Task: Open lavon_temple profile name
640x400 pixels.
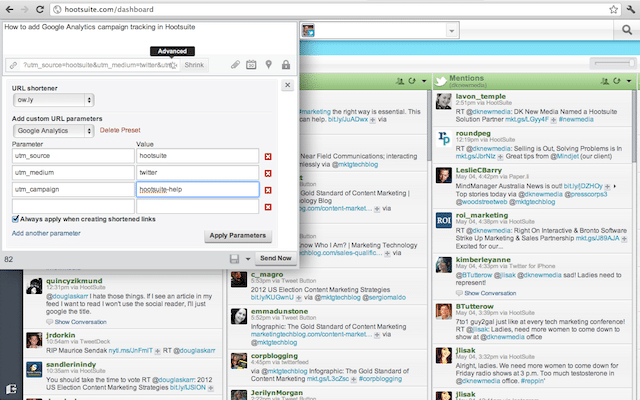Action: tap(480, 96)
